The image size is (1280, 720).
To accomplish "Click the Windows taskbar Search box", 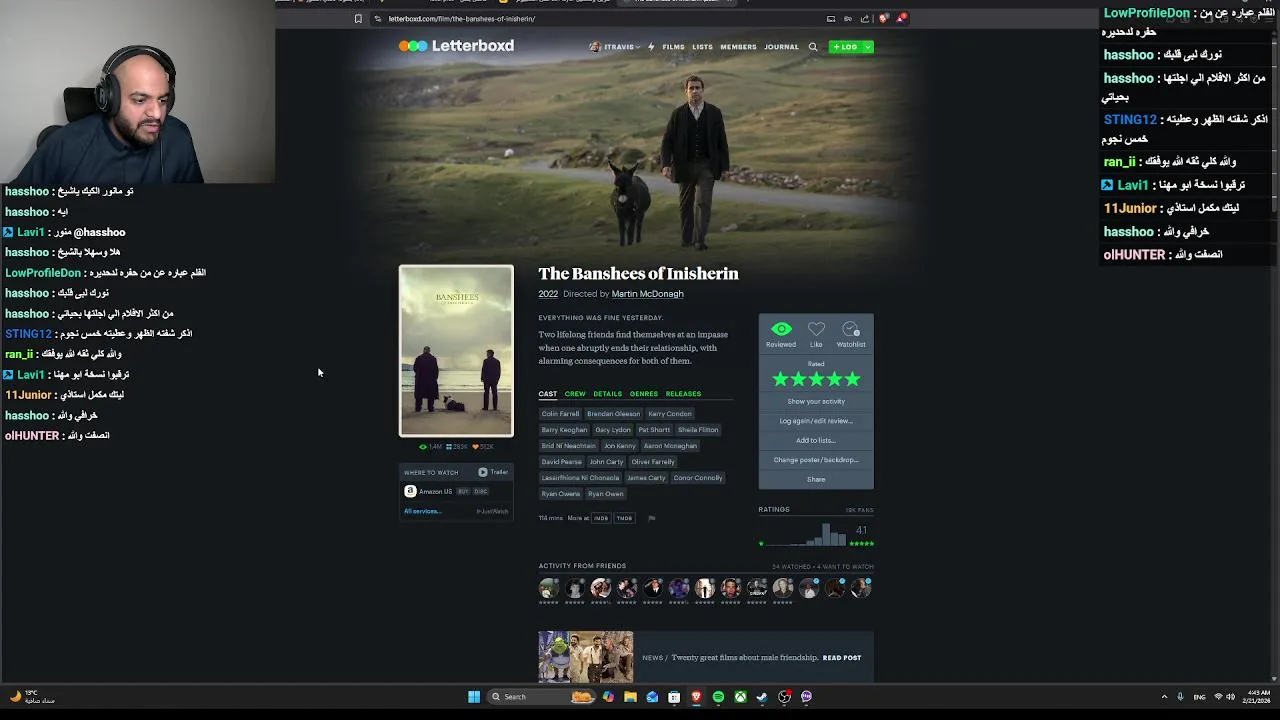I will coord(540,697).
